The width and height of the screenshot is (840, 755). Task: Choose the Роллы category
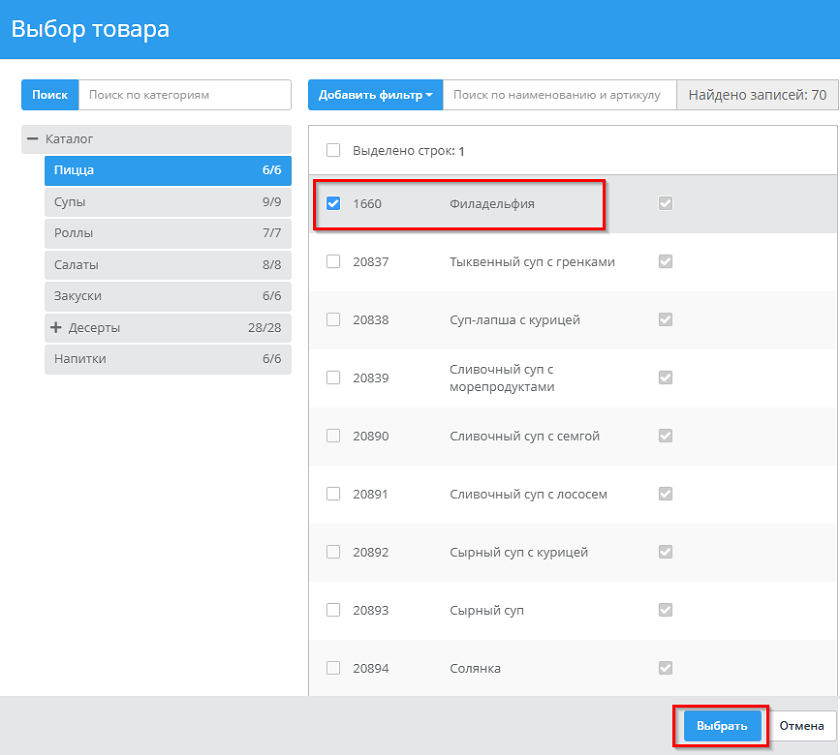(x=167, y=233)
